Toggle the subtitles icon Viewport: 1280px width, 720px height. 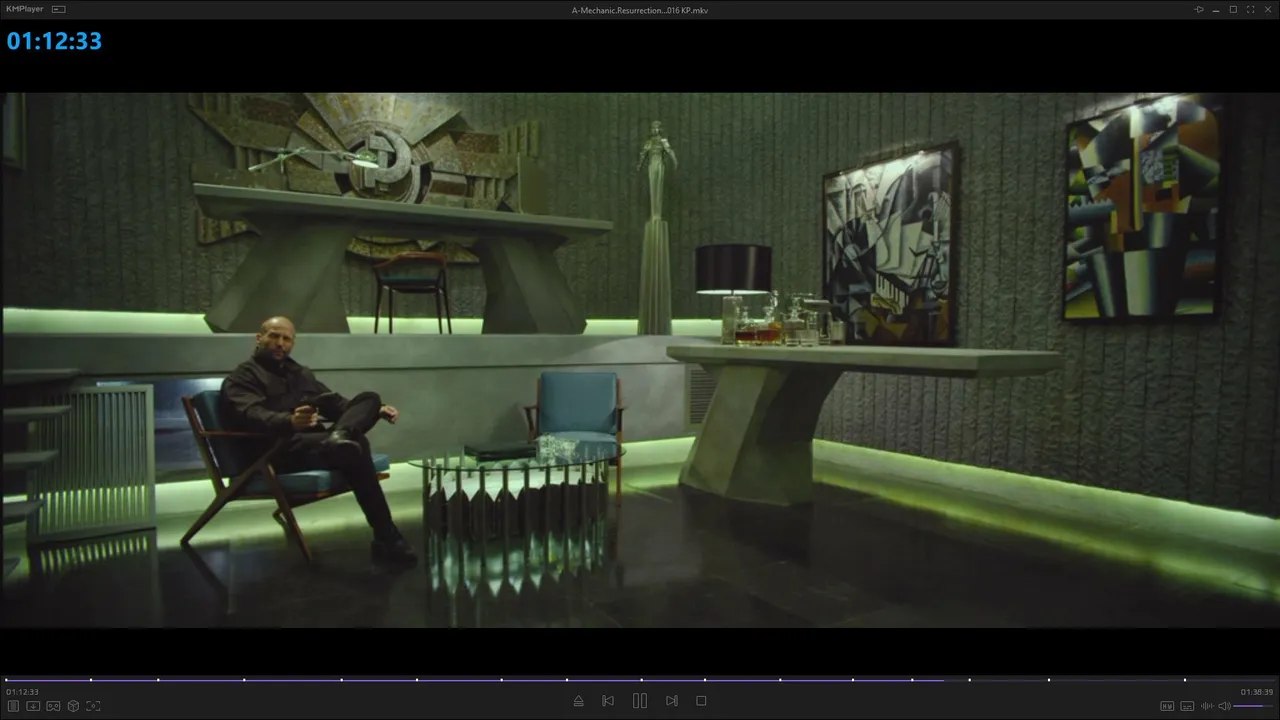(1187, 706)
